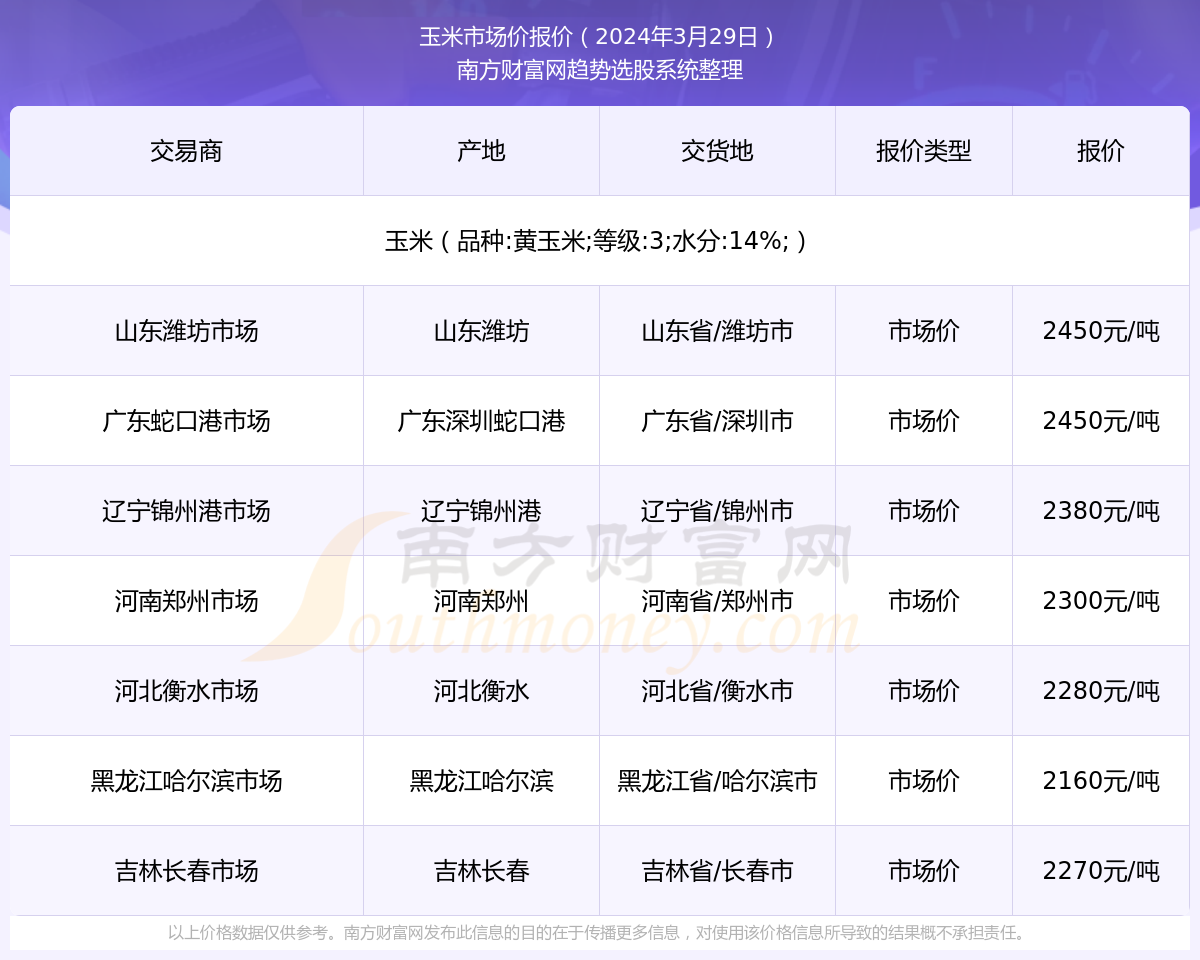This screenshot has width=1200, height=960.
Task: Select the 广东蛇口港市场 trader cell
Action: click(186, 421)
